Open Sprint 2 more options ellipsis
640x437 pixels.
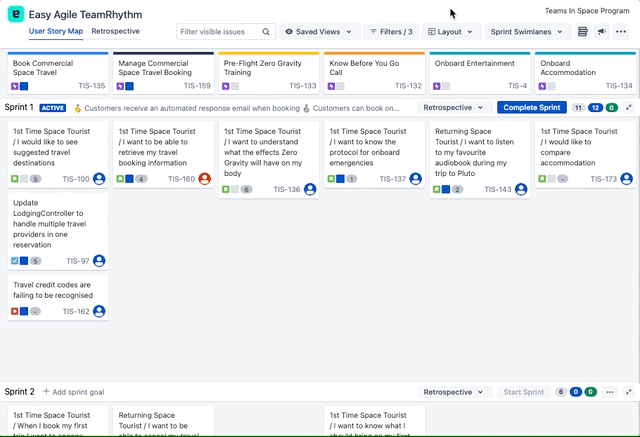point(610,392)
